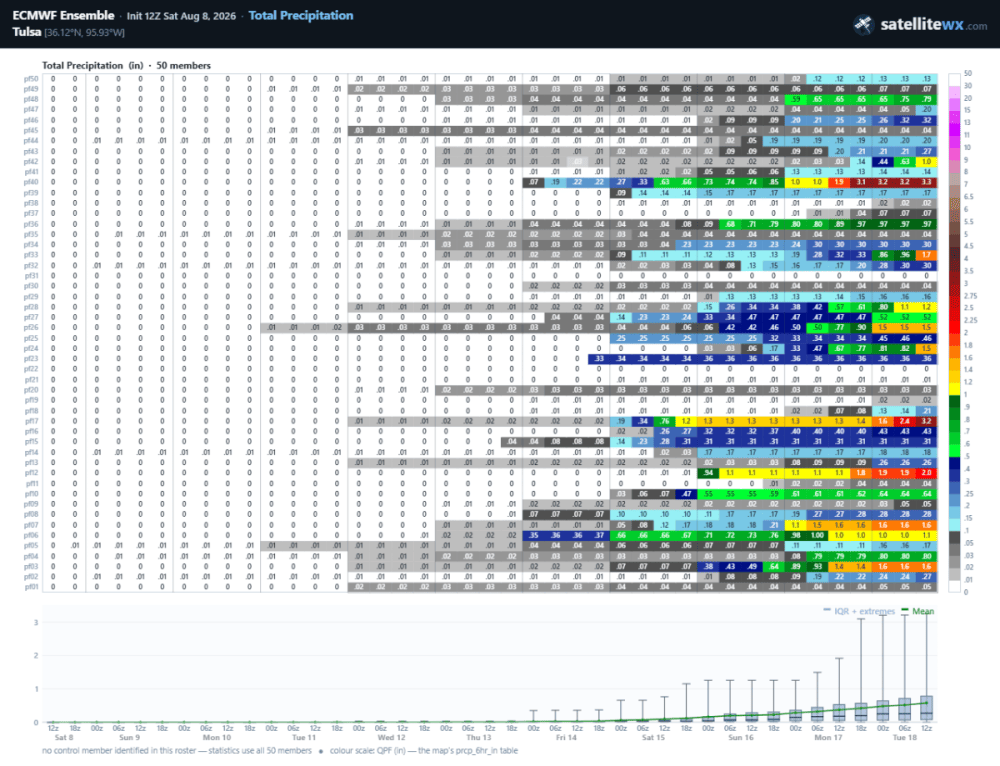Screen dimensions: 1000x766
Task: Toggle the Mean legend entry
Action: pos(917,611)
